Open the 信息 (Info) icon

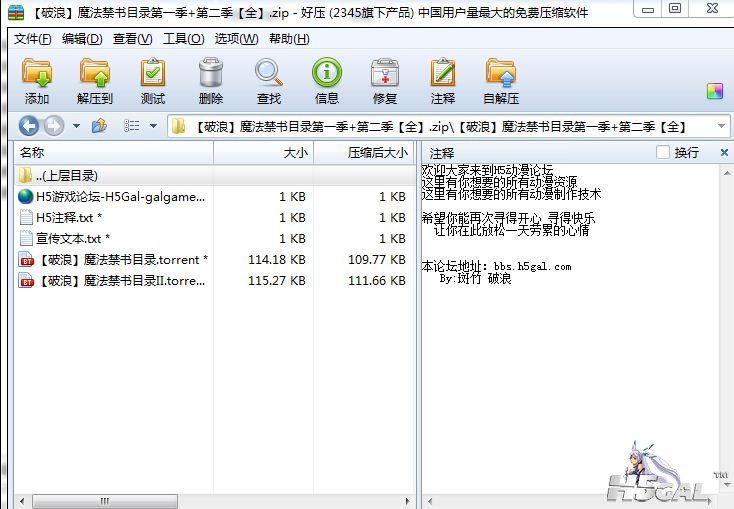point(327,81)
